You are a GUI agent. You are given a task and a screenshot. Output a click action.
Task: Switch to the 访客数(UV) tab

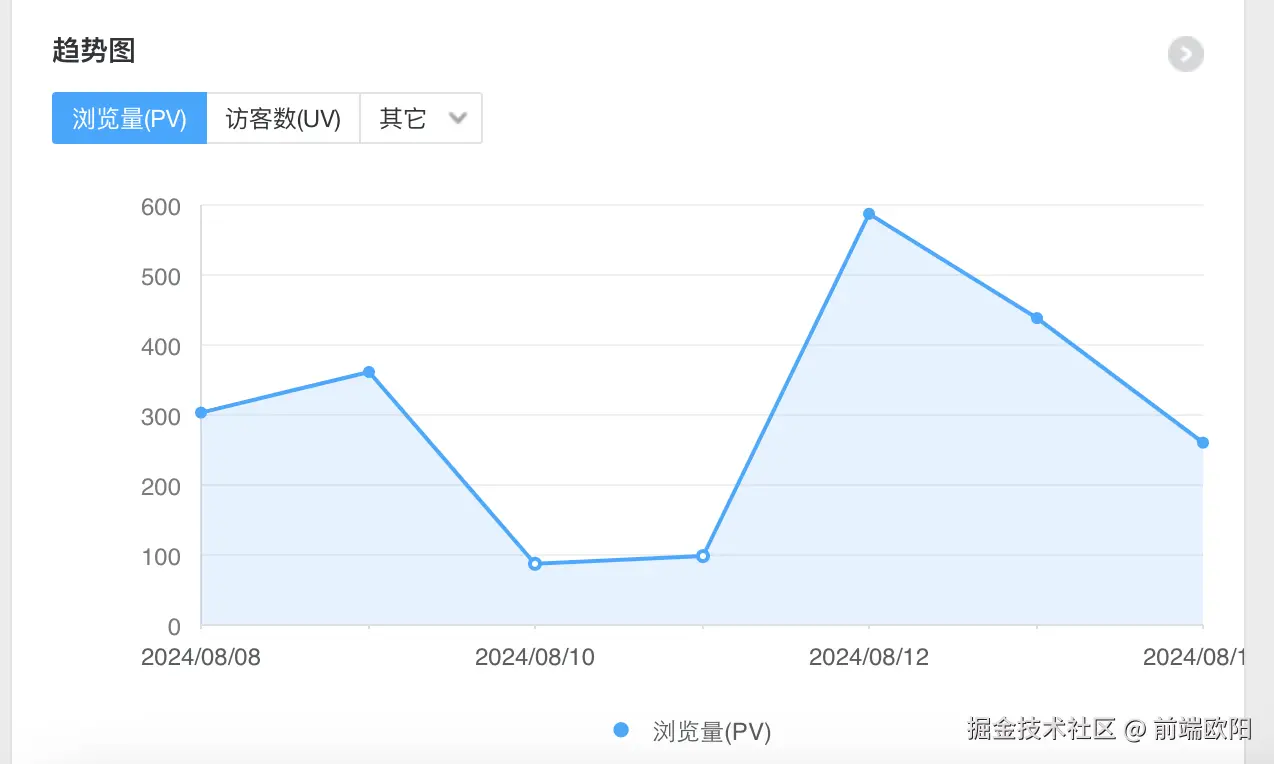tap(282, 118)
